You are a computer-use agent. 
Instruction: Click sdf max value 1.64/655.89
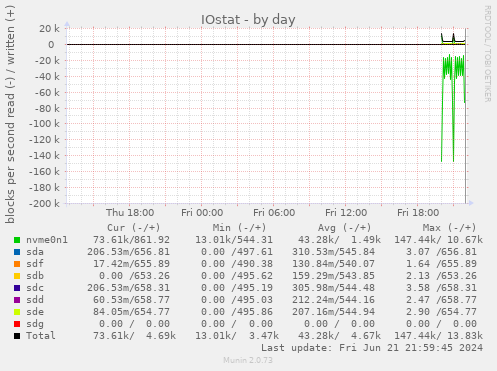tap(441, 264)
